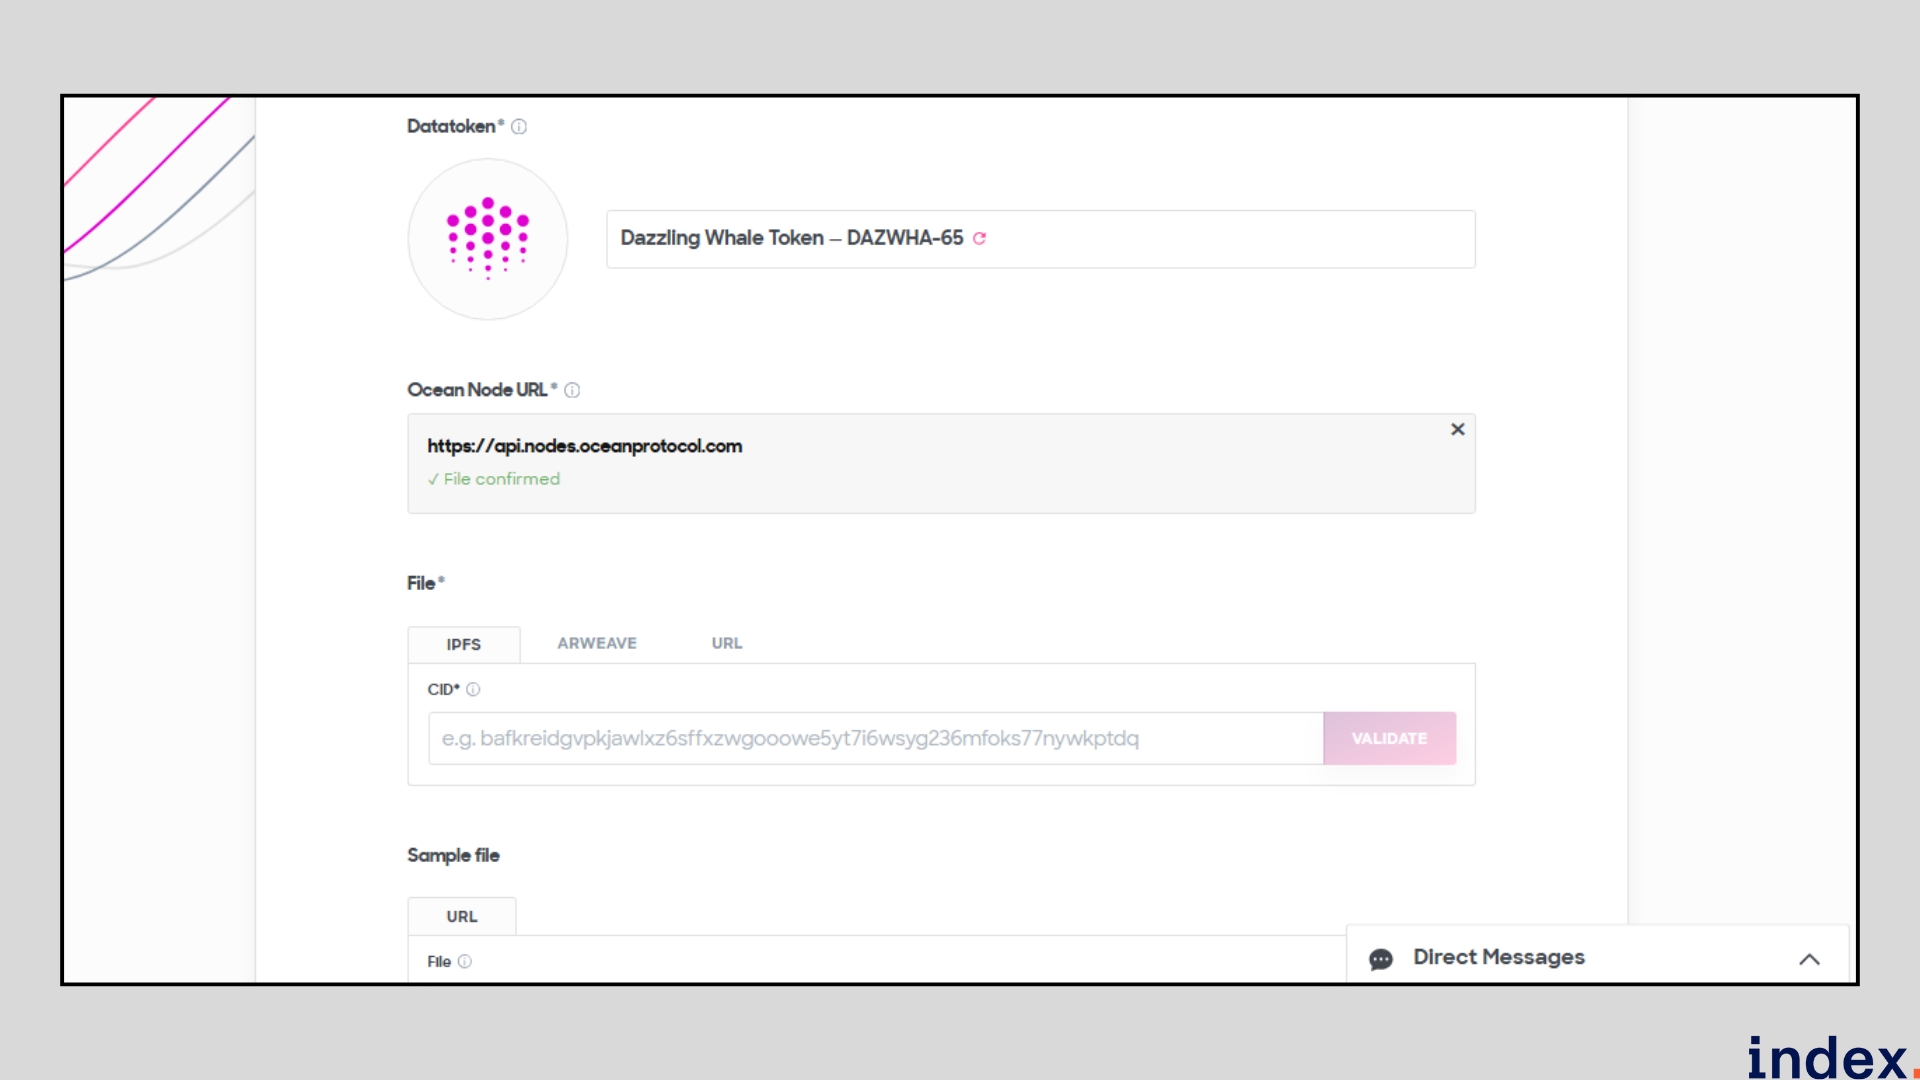Click the pink dotted datatoken logo
The height and width of the screenshot is (1080, 1920).
tap(488, 239)
